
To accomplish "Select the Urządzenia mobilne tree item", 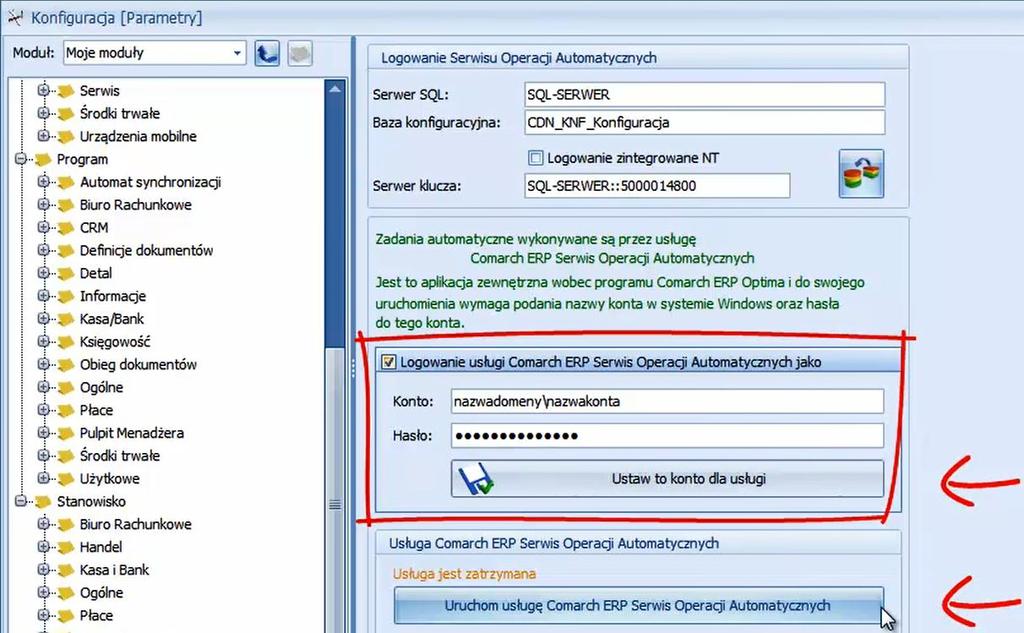I will click(x=138, y=137).
